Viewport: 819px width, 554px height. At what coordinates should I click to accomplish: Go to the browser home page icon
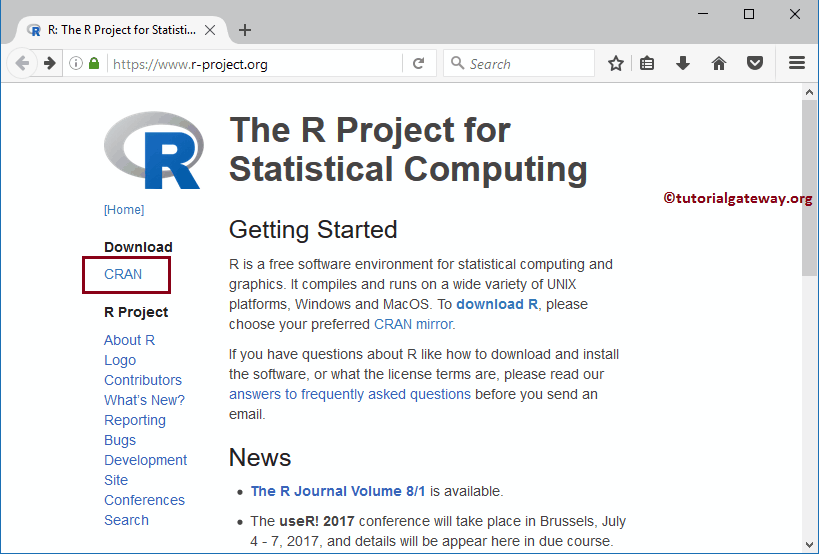(x=719, y=64)
